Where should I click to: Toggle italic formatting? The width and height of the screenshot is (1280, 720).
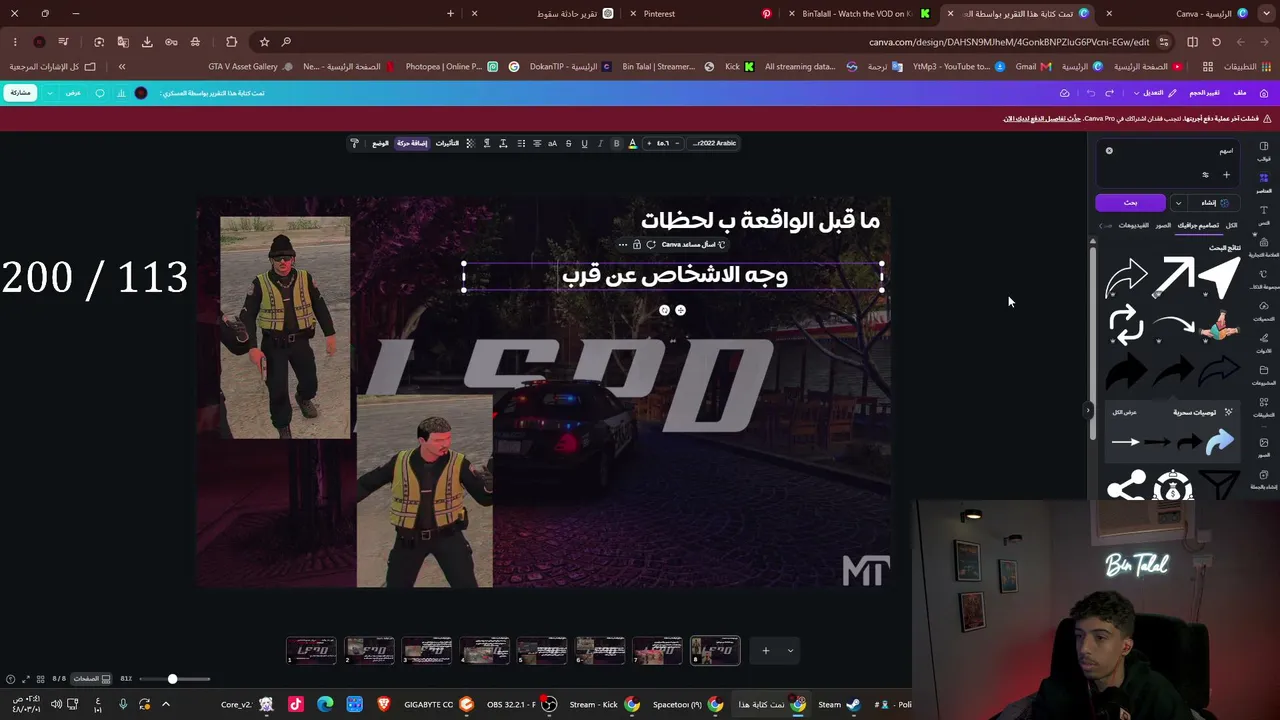point(600,143)
